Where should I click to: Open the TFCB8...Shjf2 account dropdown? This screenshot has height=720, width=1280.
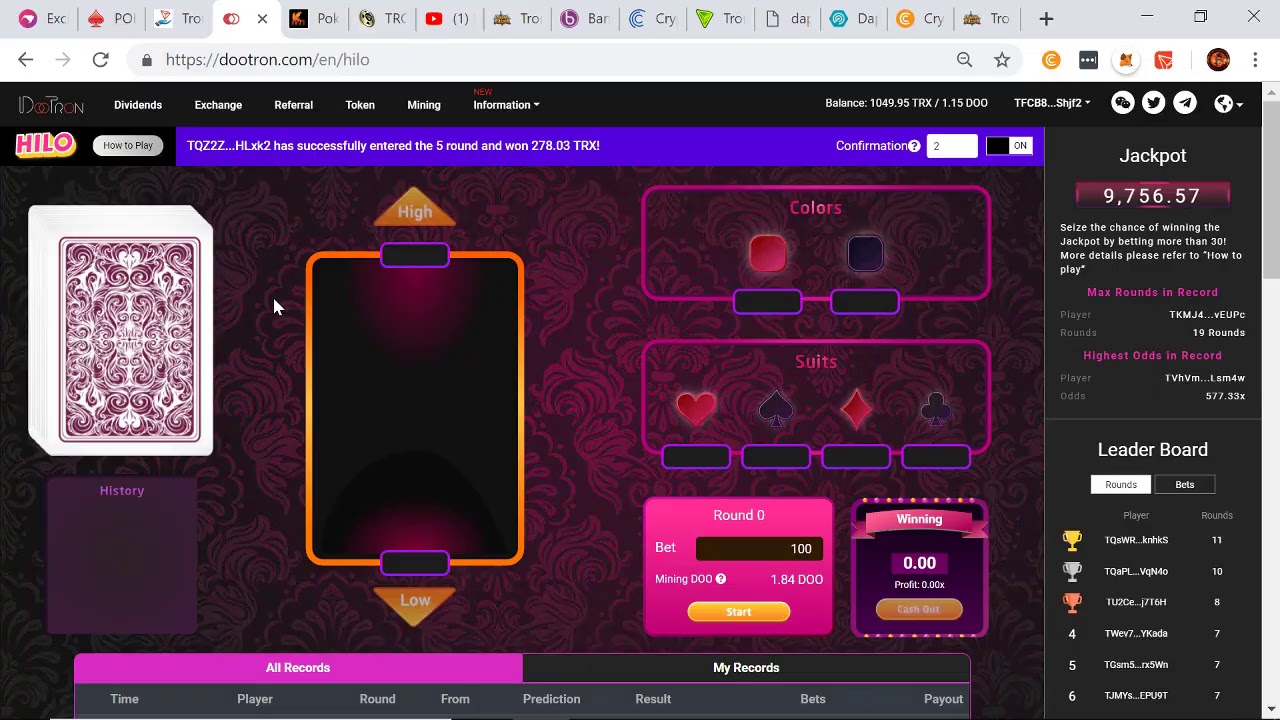[1052, 103]
